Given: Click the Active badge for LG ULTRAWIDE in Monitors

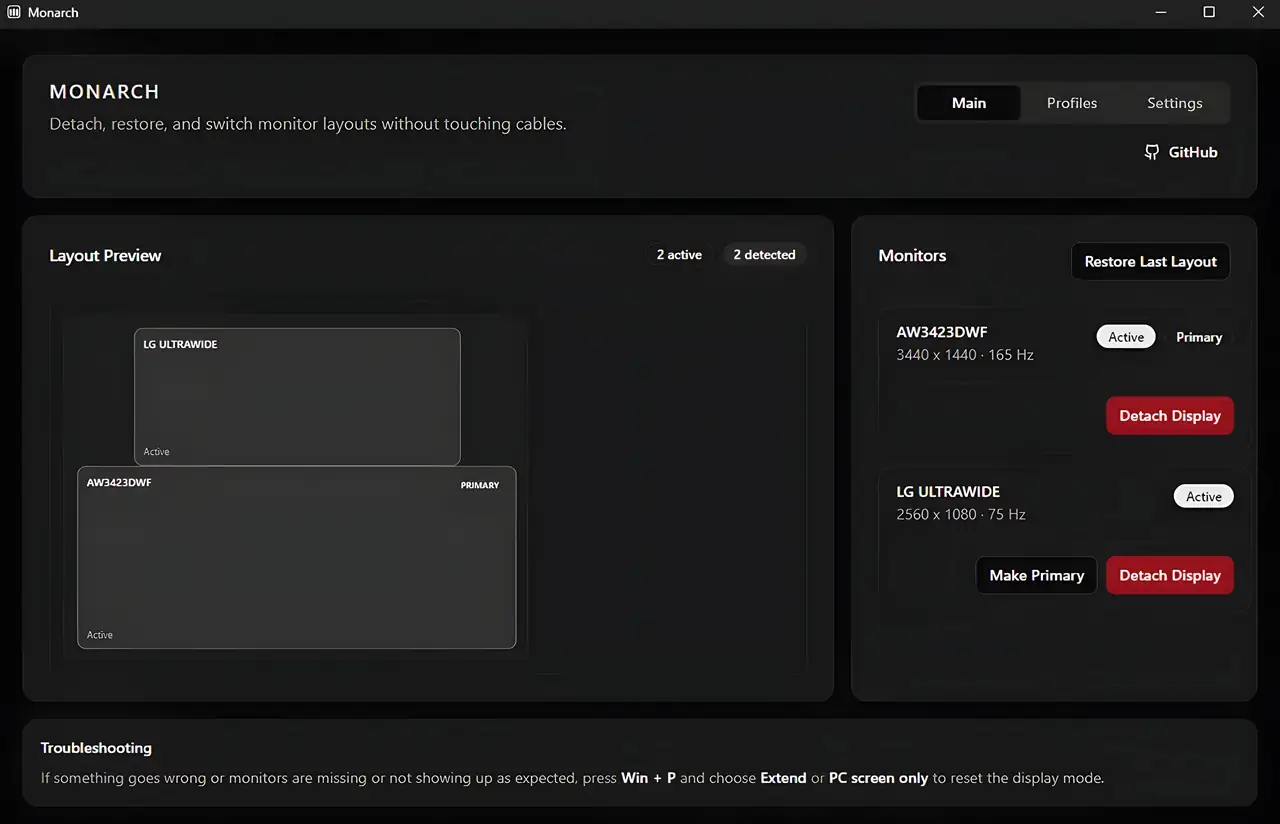Looking at the screenshot, I should (x=1204, y=497).
